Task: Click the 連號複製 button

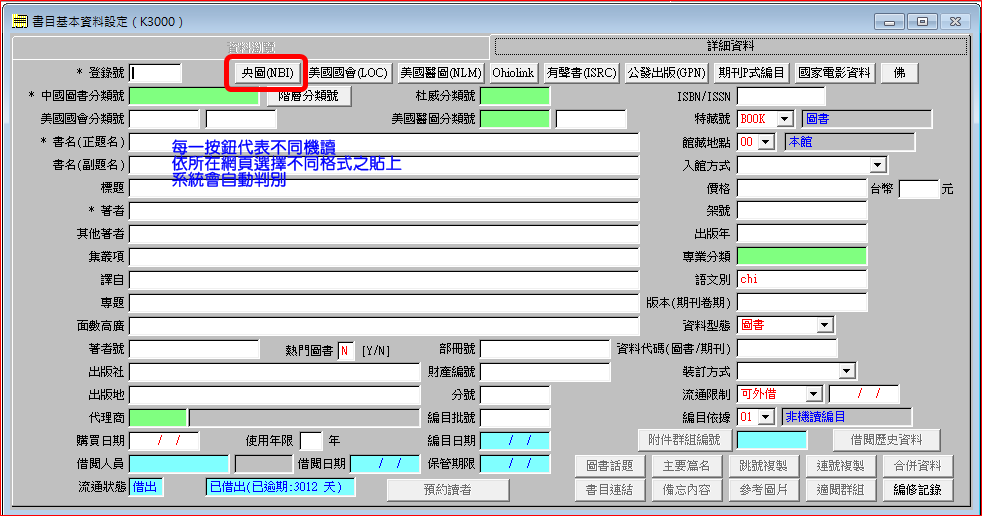Action: [x=840, y=466]
